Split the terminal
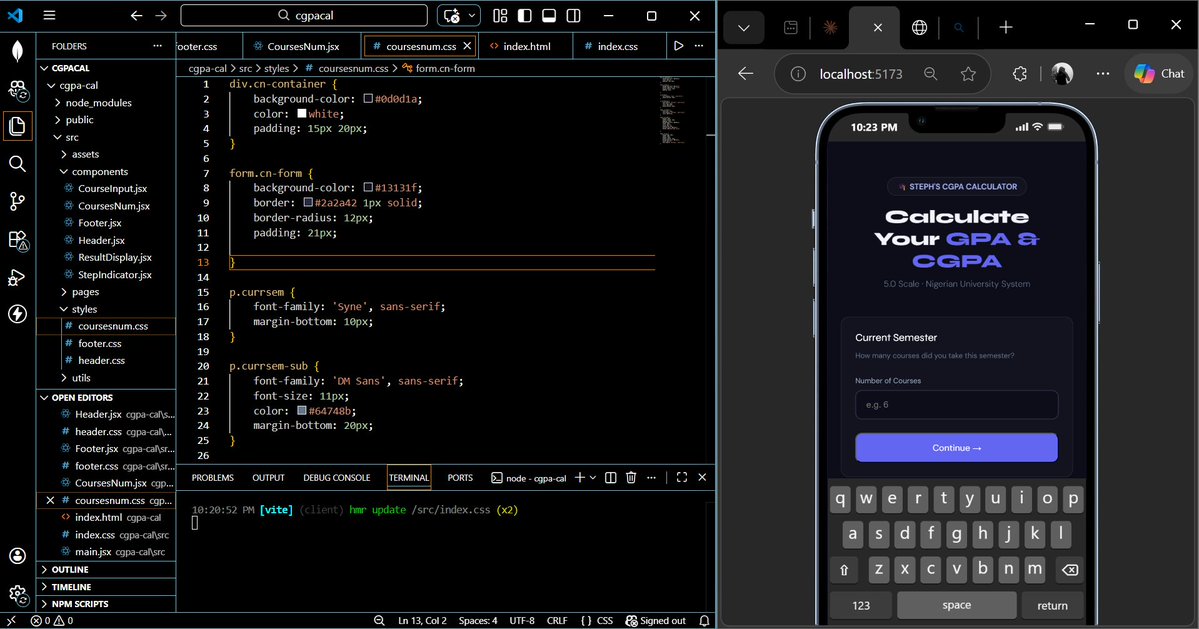 click(x=610, y=478)
